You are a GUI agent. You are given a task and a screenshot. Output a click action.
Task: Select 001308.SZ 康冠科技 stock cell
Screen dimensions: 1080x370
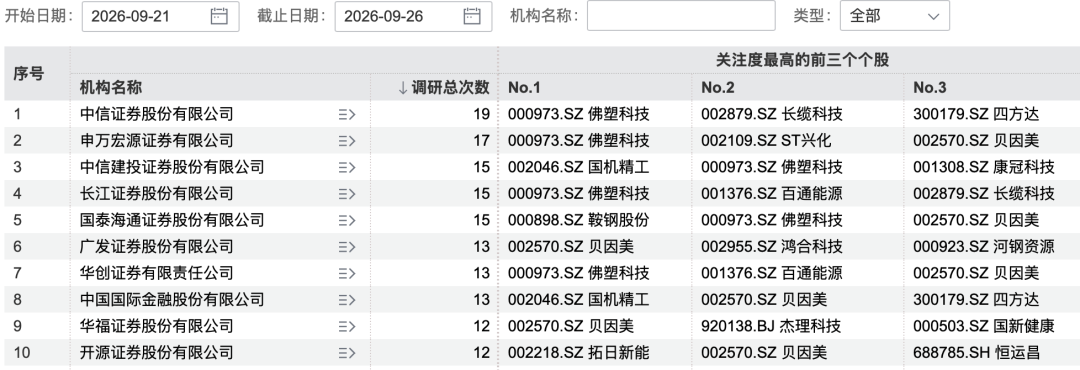984,167
